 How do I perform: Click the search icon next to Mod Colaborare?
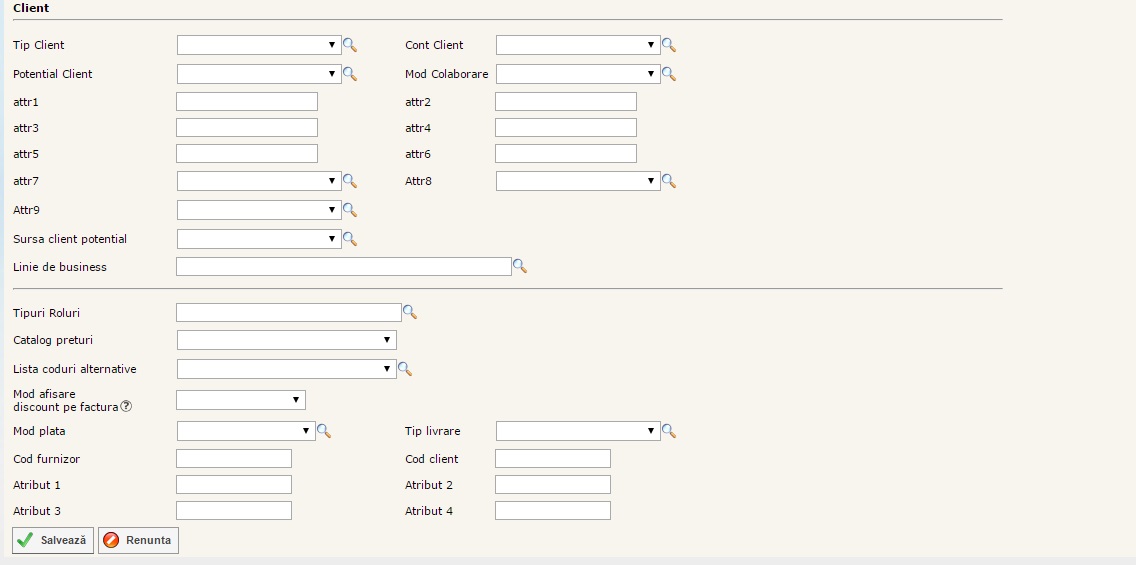pyautogui.click(x=669, y=74)
